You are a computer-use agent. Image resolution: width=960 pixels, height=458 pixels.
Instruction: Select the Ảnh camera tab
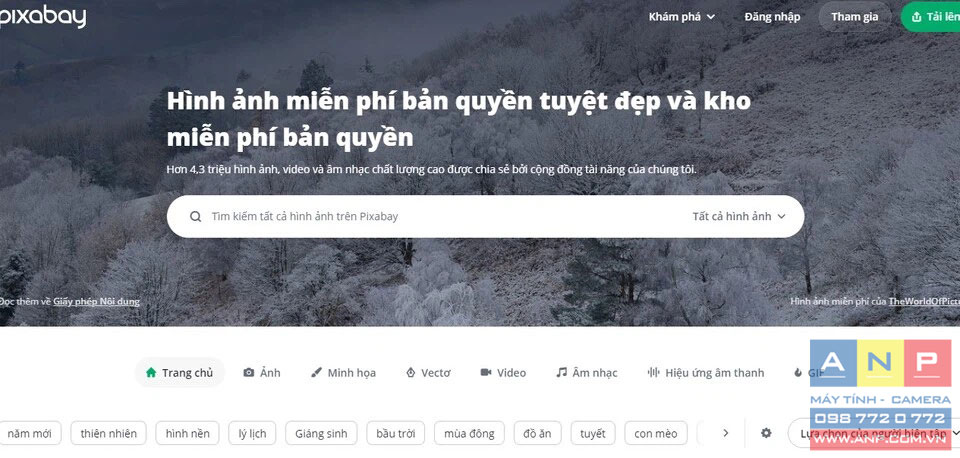click(261, 372)
